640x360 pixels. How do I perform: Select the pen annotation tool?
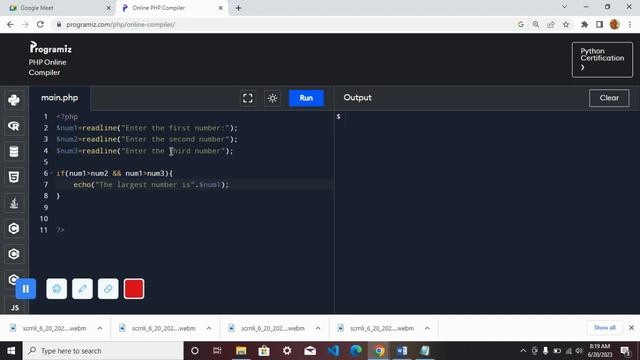(x=82, y=289)
